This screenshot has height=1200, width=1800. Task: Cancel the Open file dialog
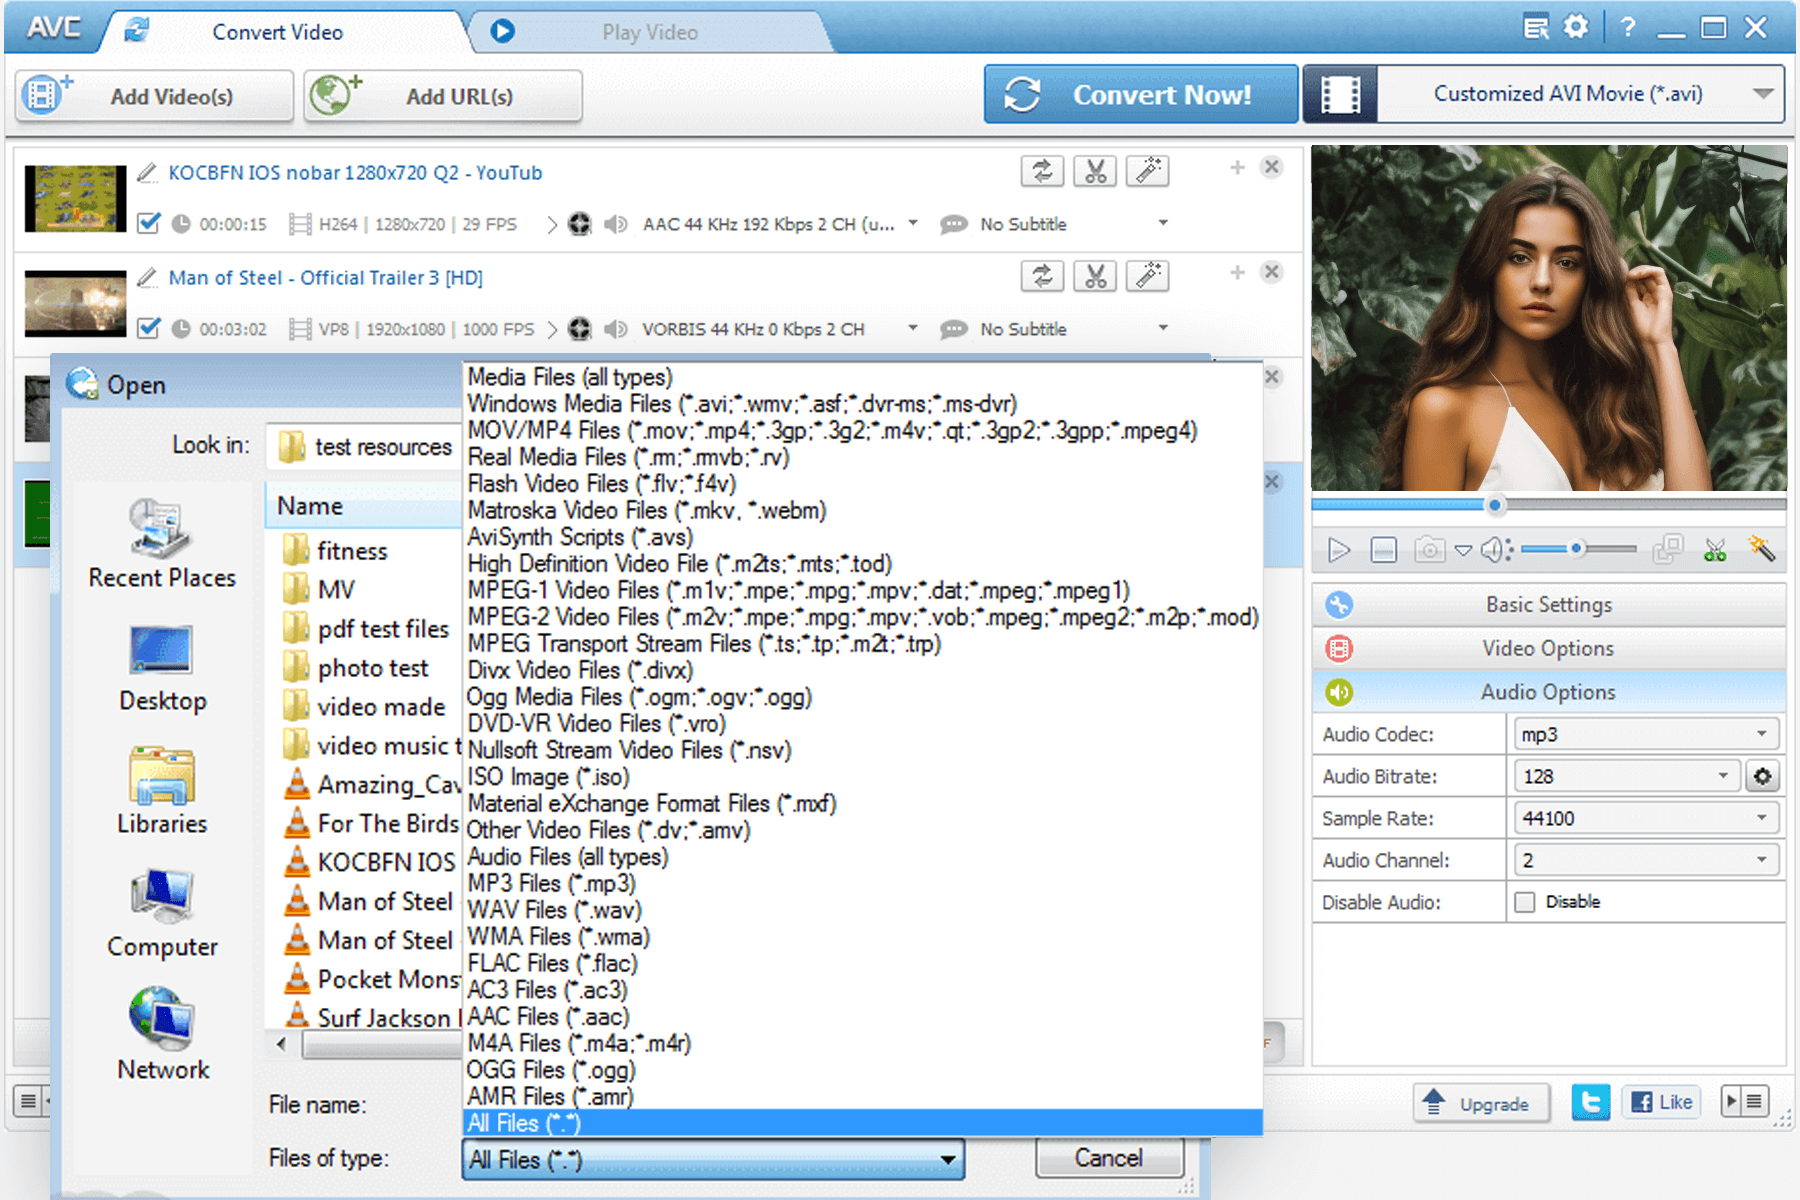1108,1157
